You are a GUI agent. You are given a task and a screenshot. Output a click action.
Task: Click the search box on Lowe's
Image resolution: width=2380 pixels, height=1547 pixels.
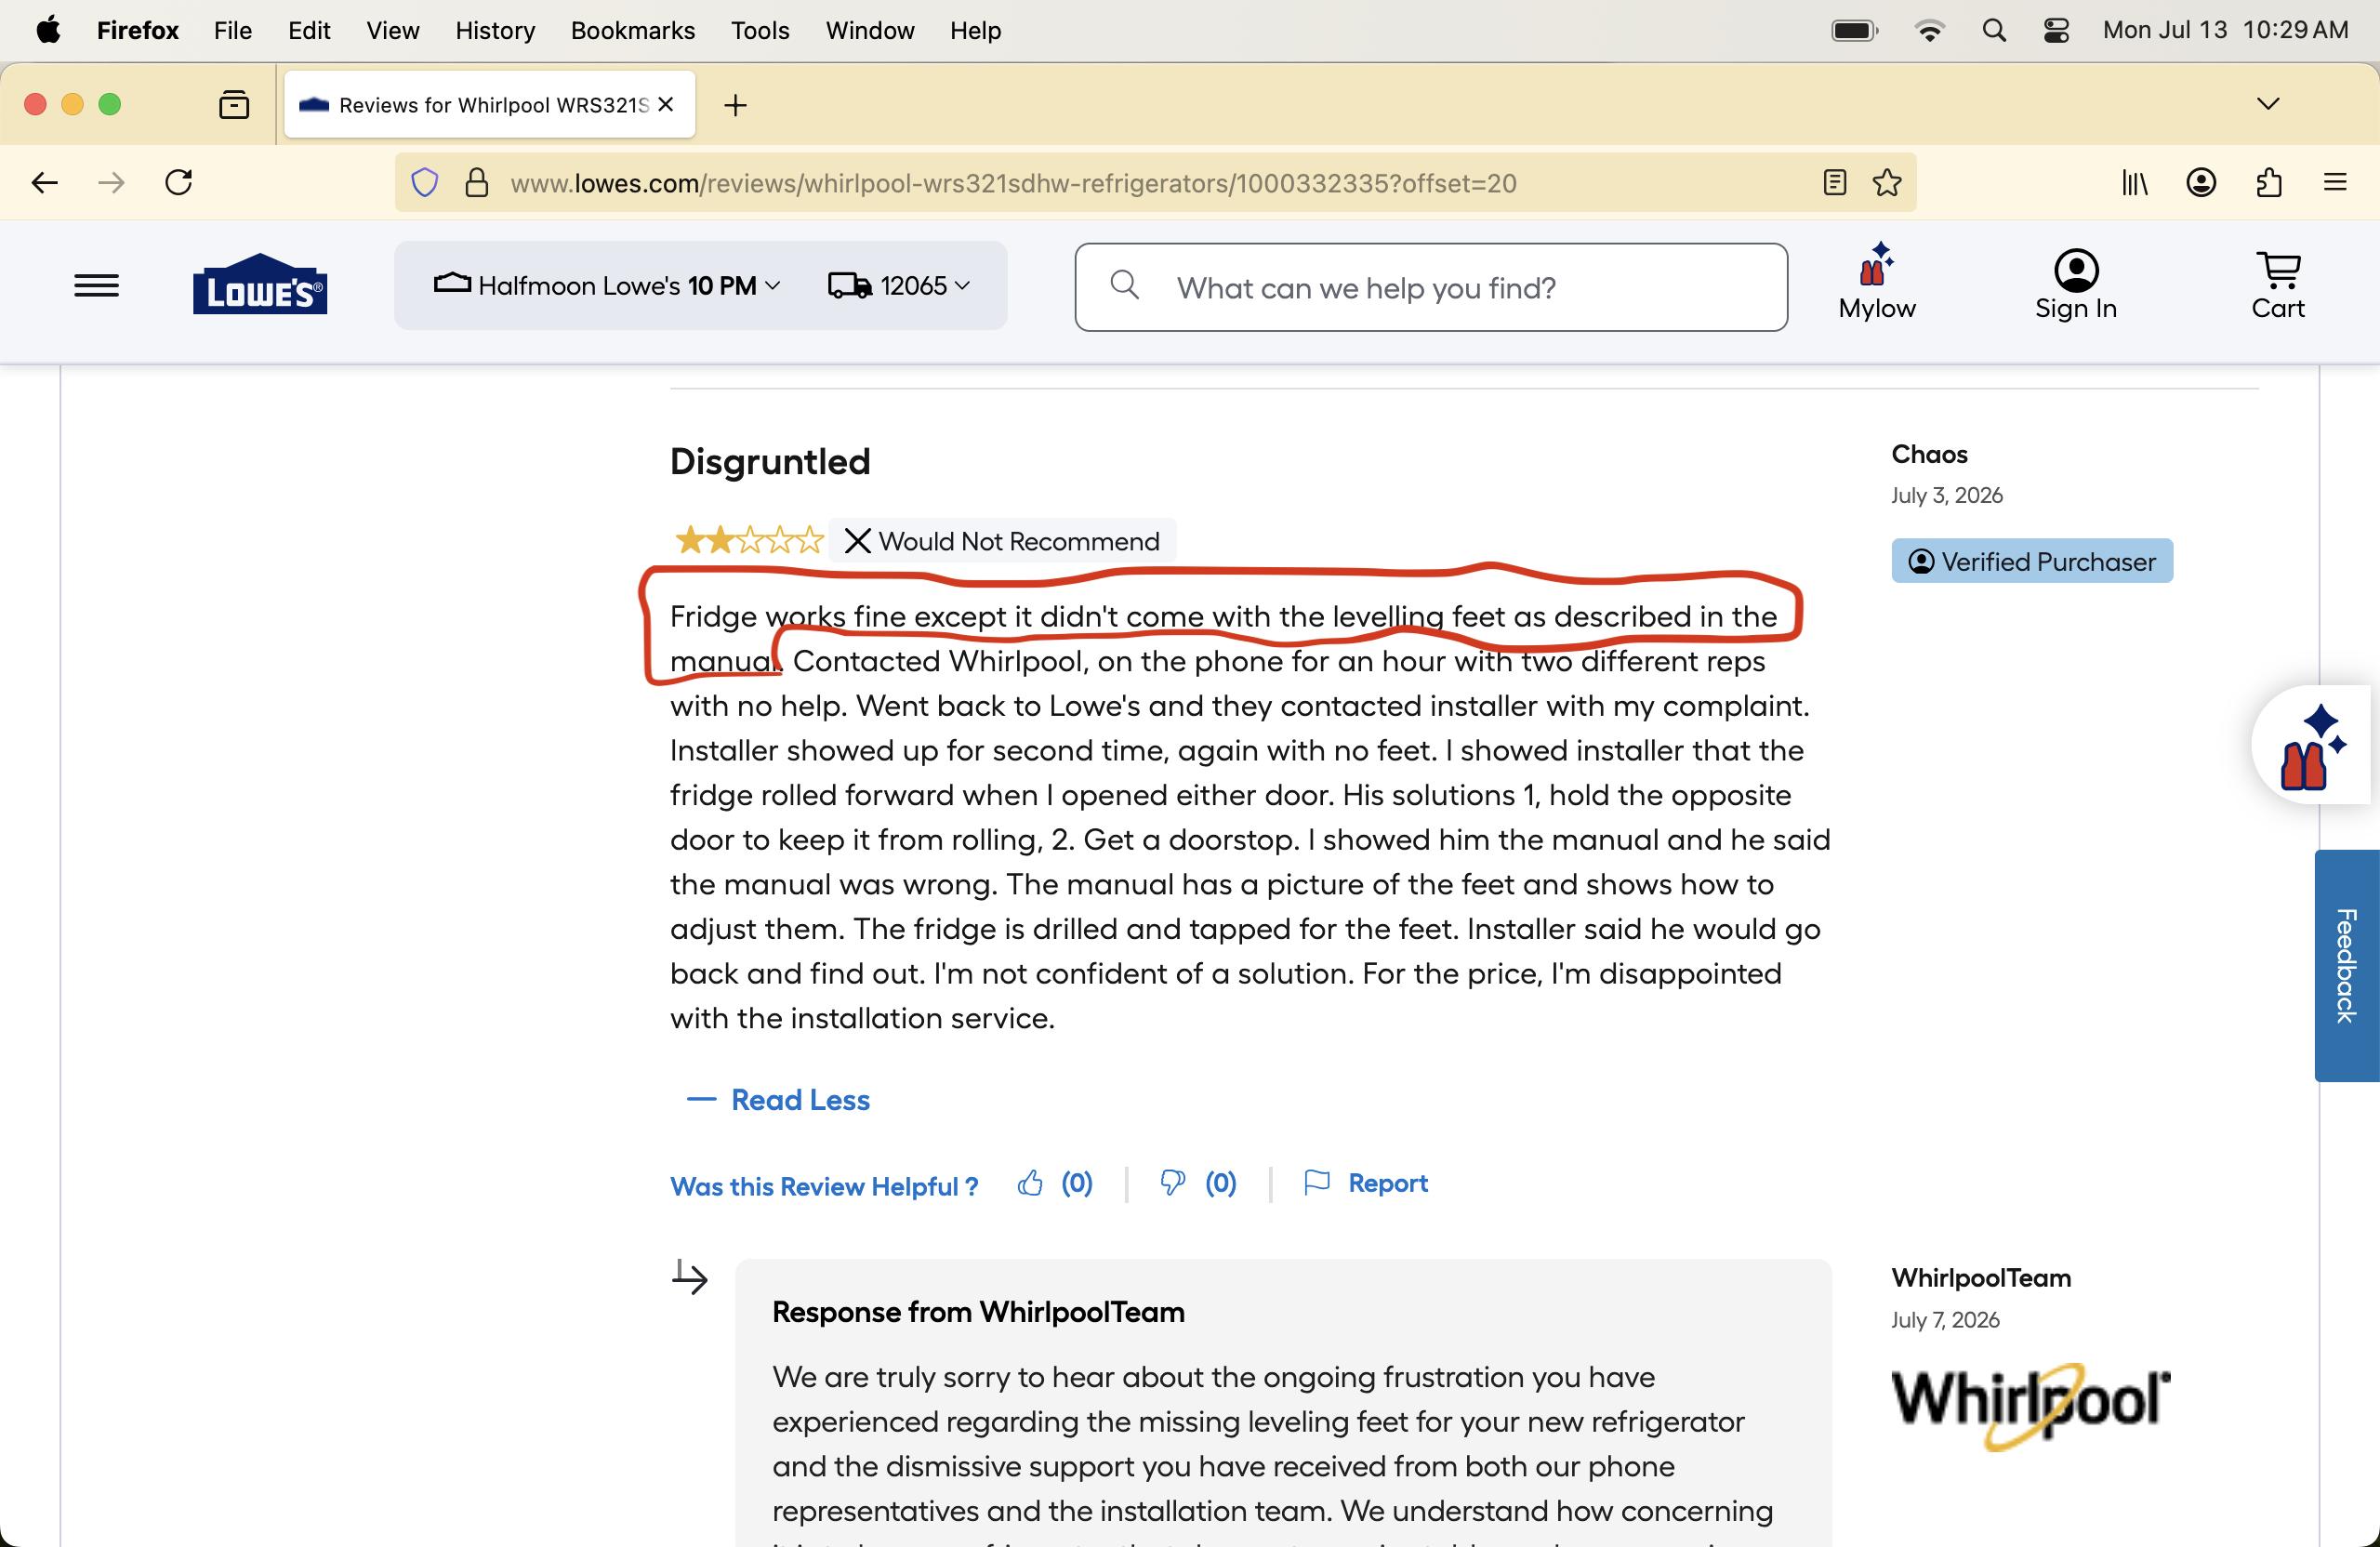pos(1431,287)
